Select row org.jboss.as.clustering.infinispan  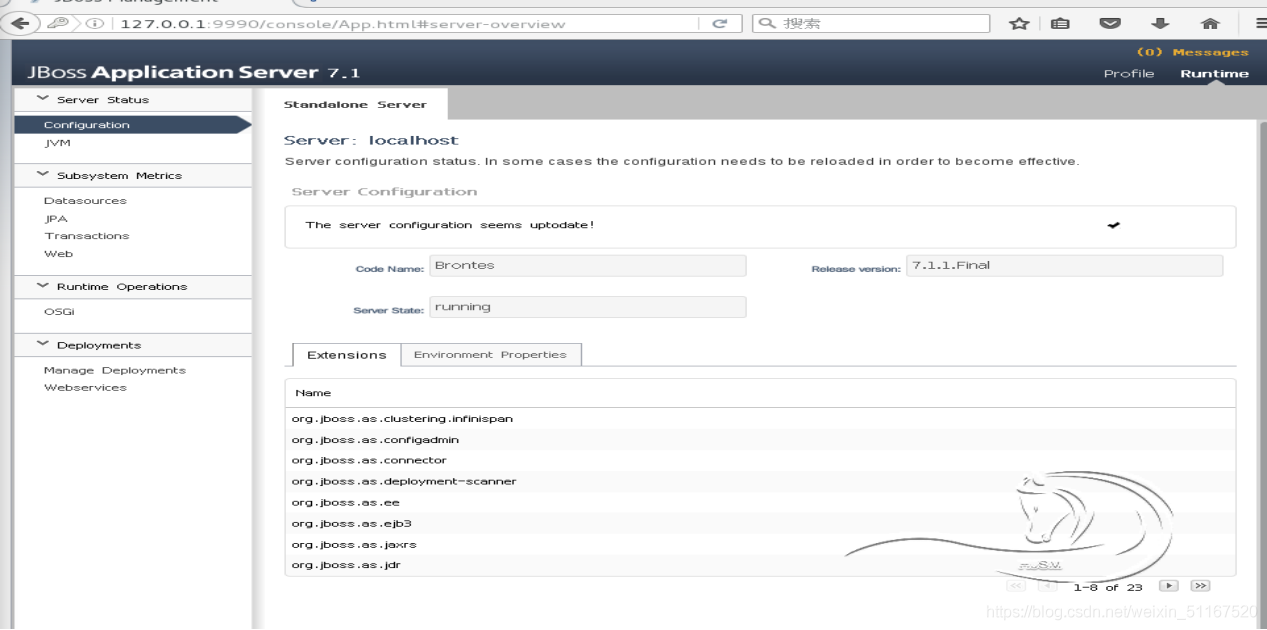click(x=760, y=419)
